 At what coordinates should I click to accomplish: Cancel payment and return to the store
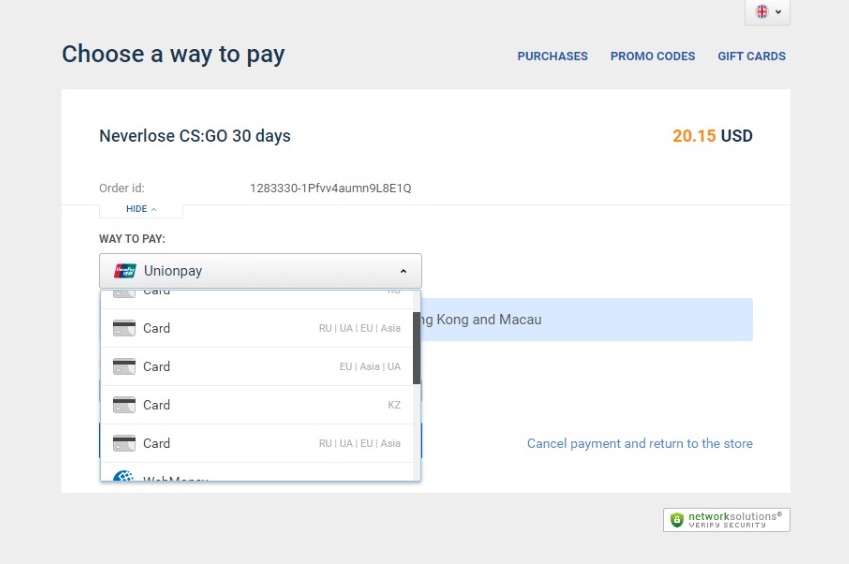[x=639, y=443]
